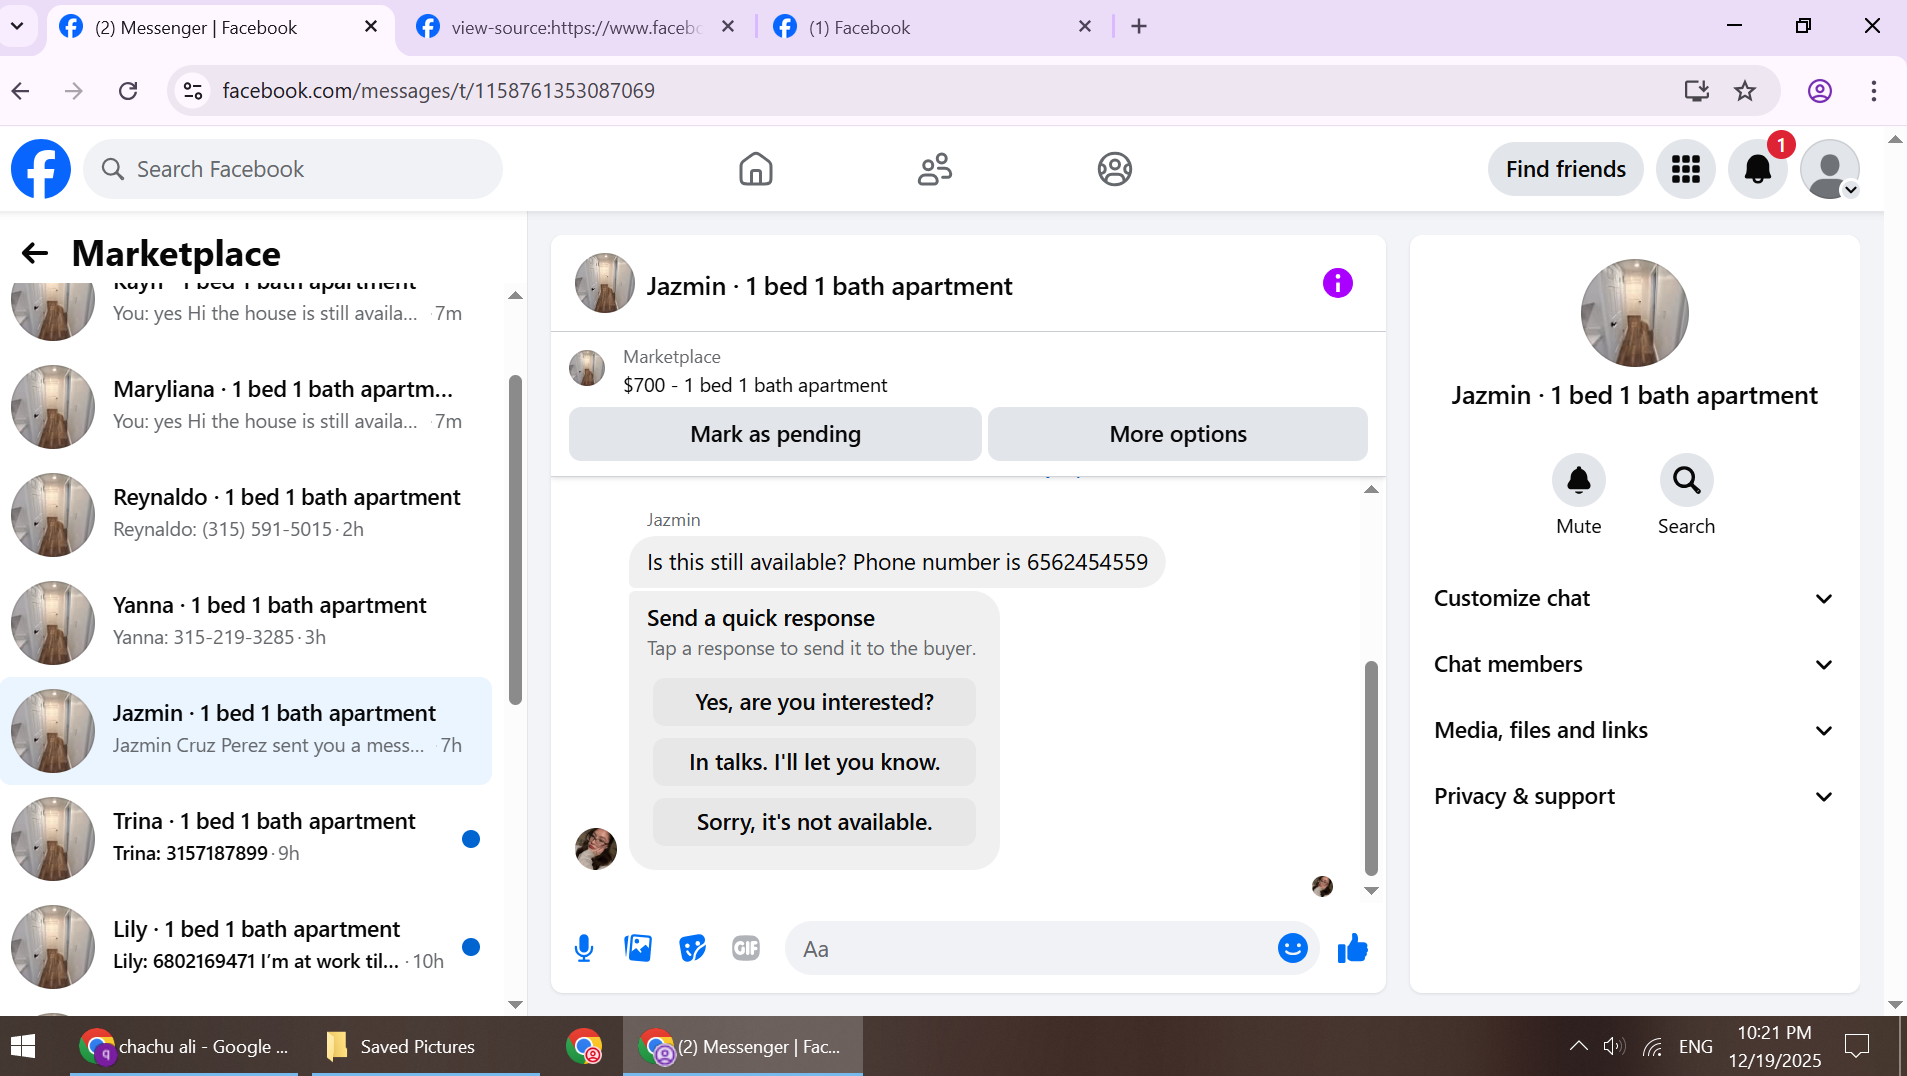Open chachu ali Google Chrome taskbar item
The width and height of the screenshot is (1907, 1076).
coord(185,1046)
